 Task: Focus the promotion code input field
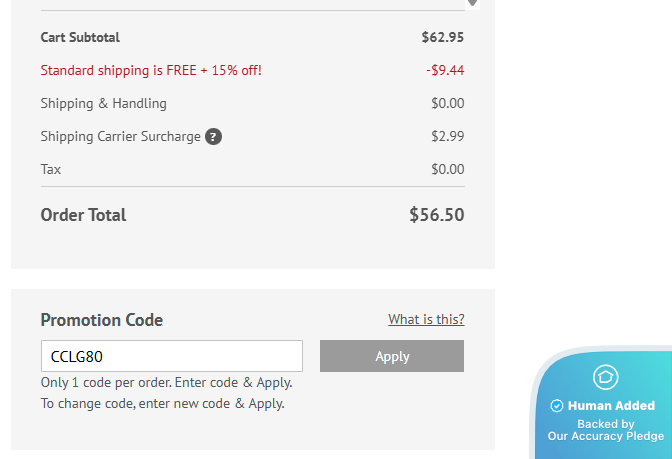(172, 356)
